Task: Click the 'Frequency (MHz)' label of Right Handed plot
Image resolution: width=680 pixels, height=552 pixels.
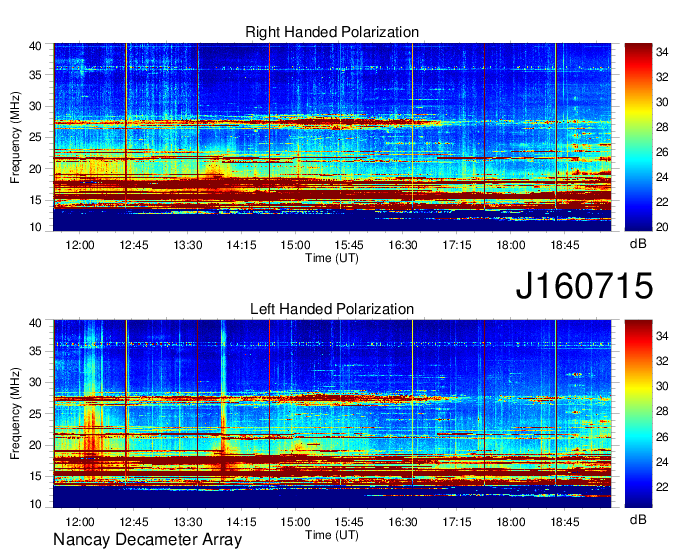Action: point(15,137)
